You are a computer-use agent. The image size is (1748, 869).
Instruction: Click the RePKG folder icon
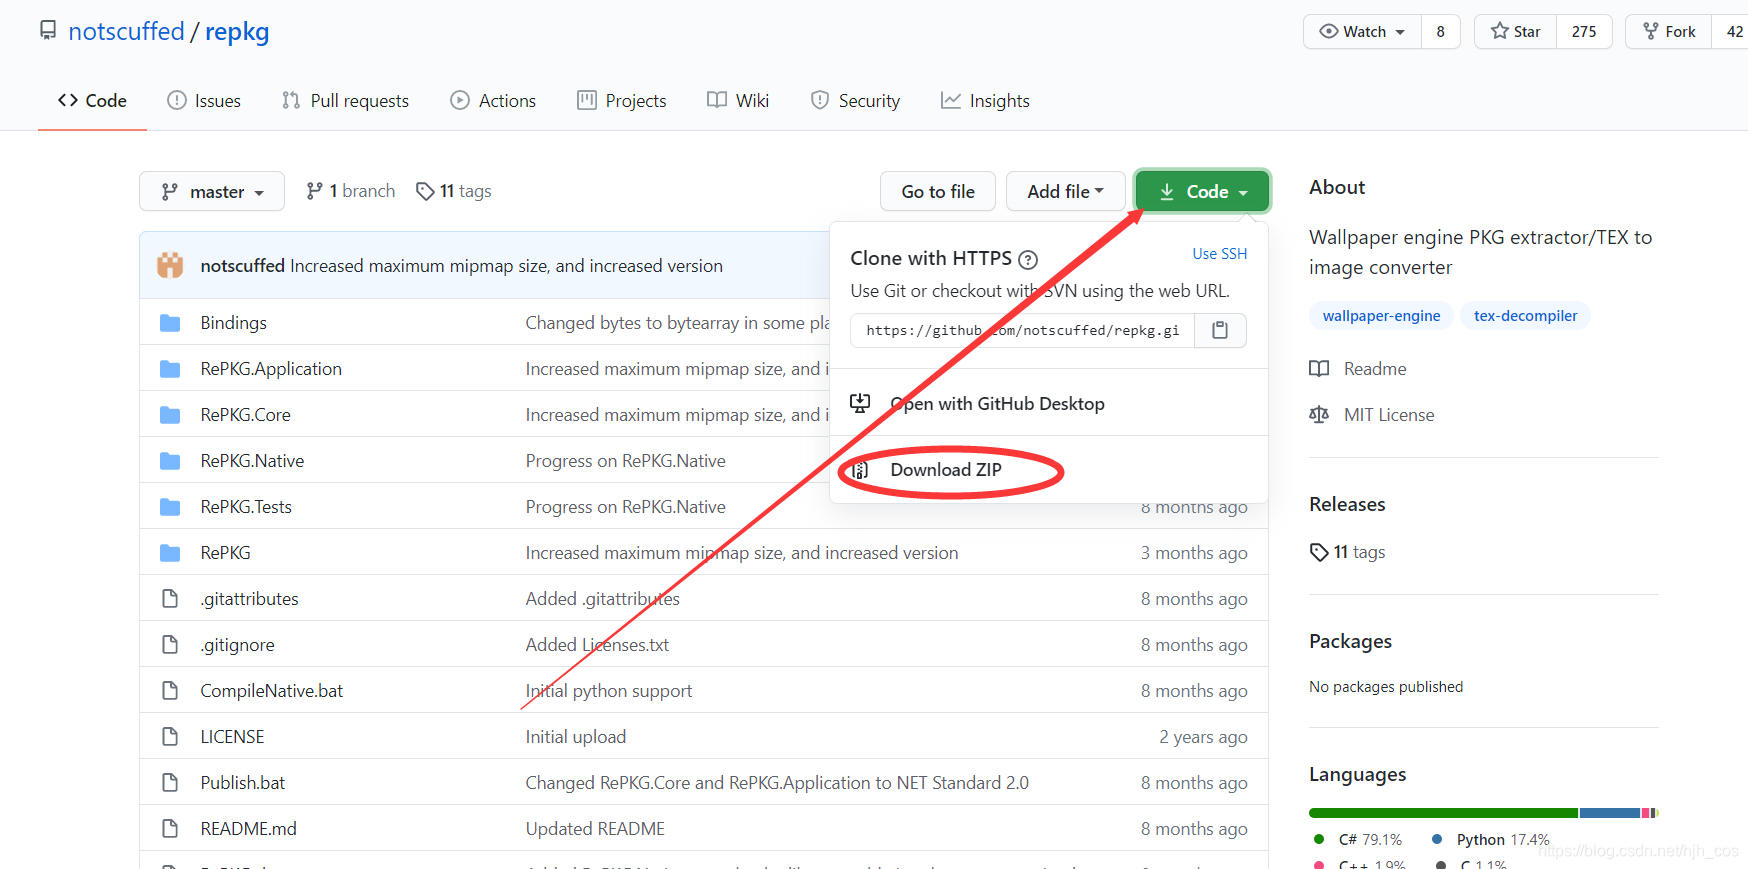[x=170, y=553]
